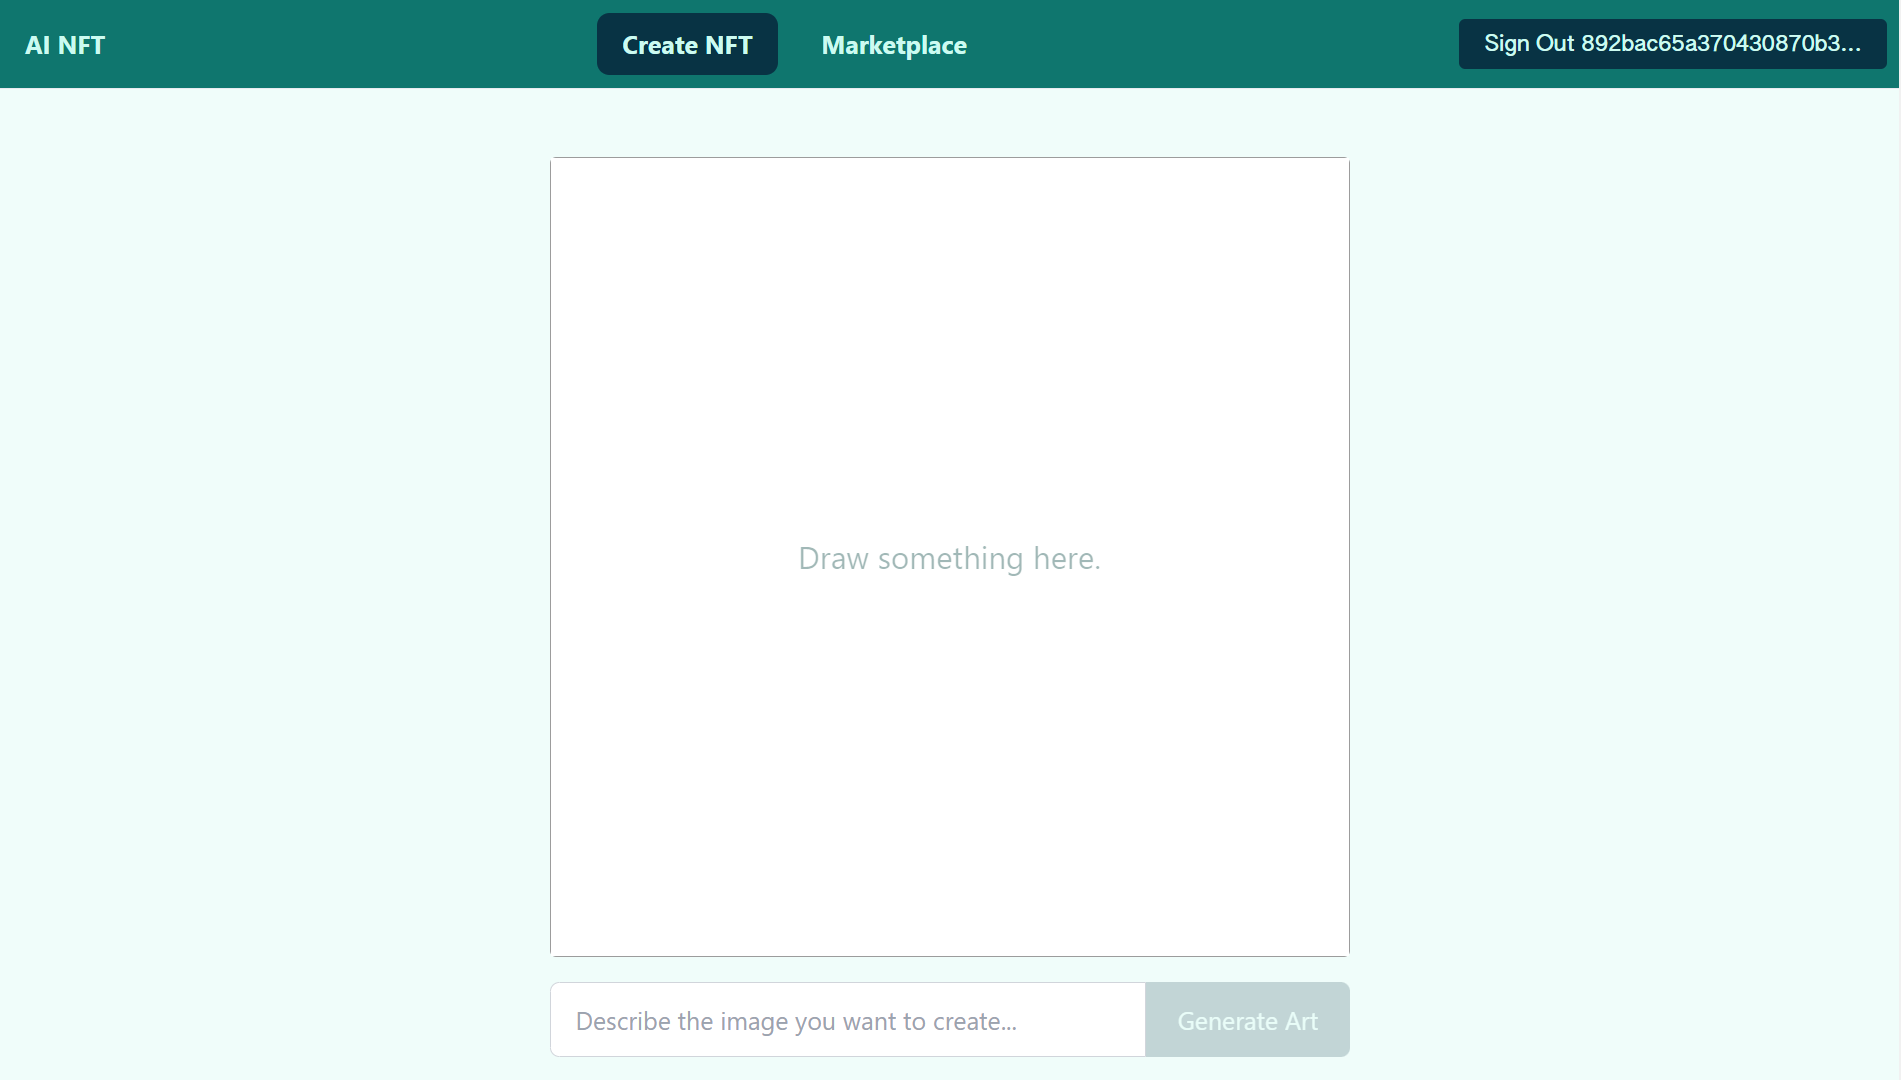
Task: Select the Create NFT tab
Action: [687, 44]
